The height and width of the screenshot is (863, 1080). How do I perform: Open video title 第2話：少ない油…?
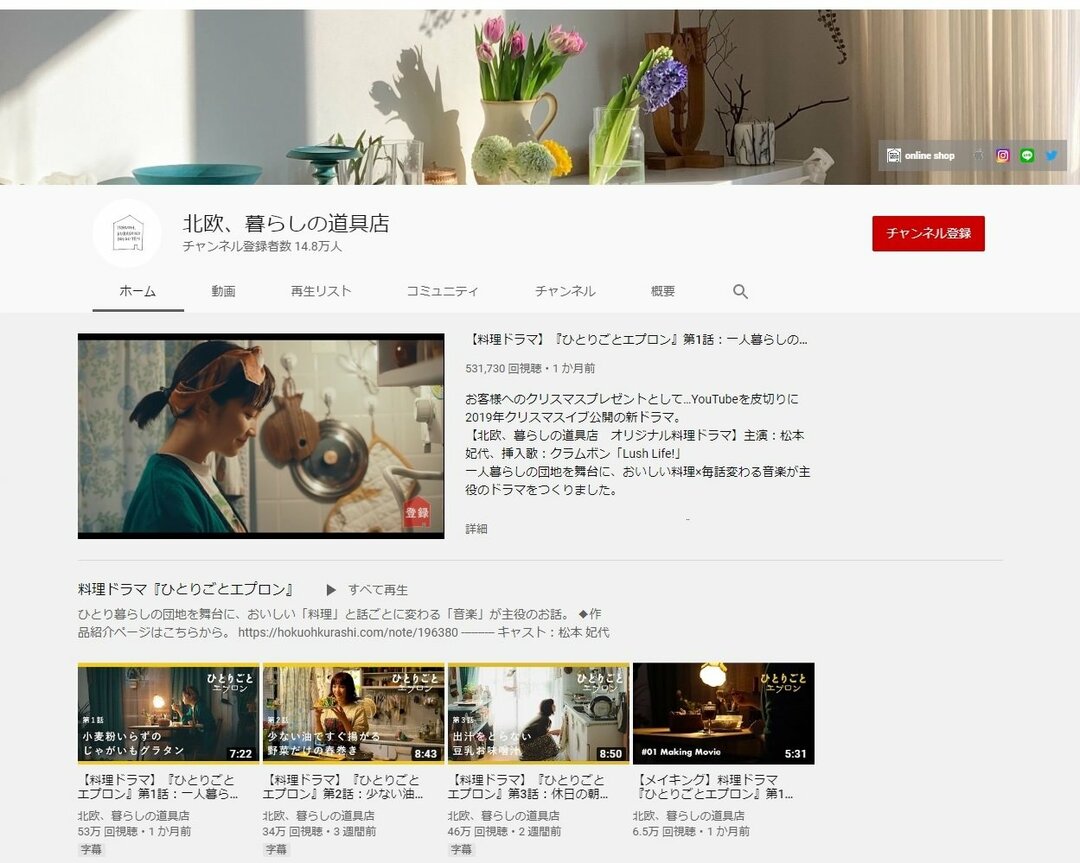point(343,787)
